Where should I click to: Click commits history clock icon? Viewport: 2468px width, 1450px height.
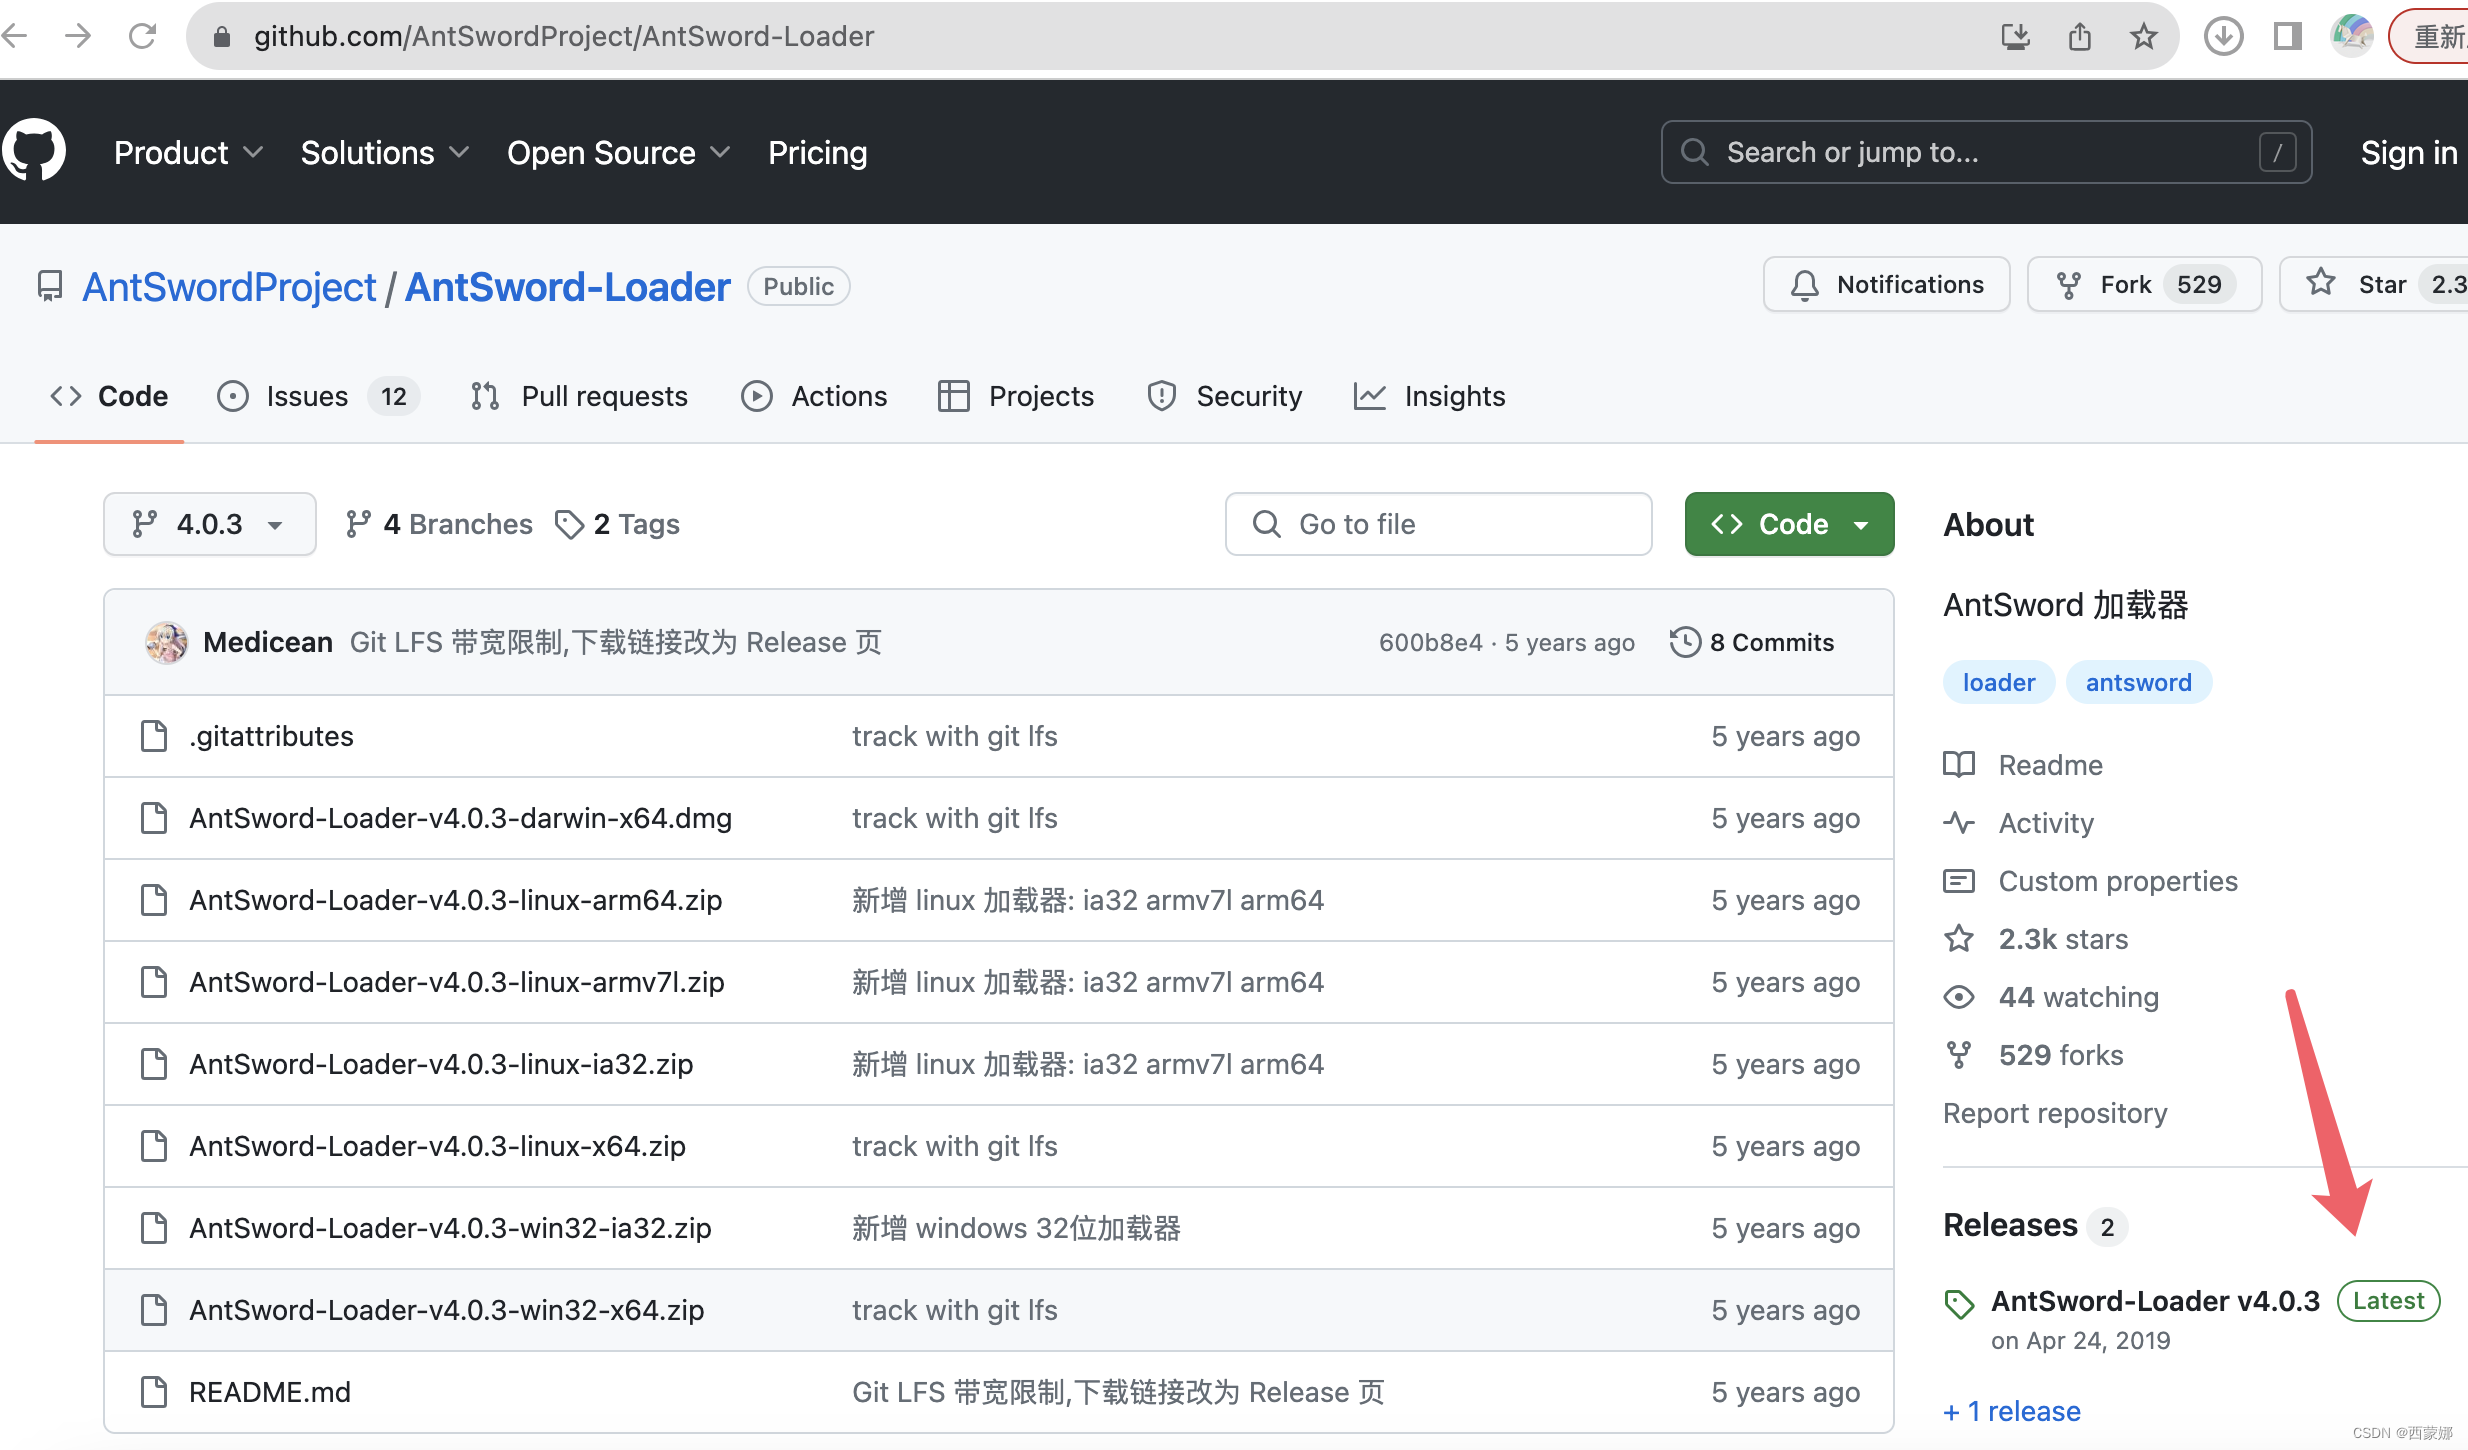(x=1685, y=642)
